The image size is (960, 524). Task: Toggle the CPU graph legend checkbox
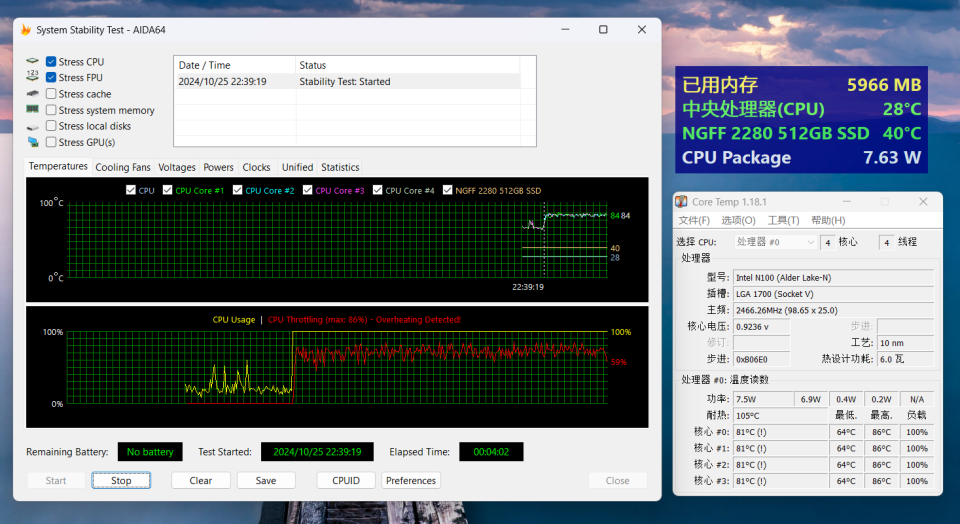[x=130, y=190]
